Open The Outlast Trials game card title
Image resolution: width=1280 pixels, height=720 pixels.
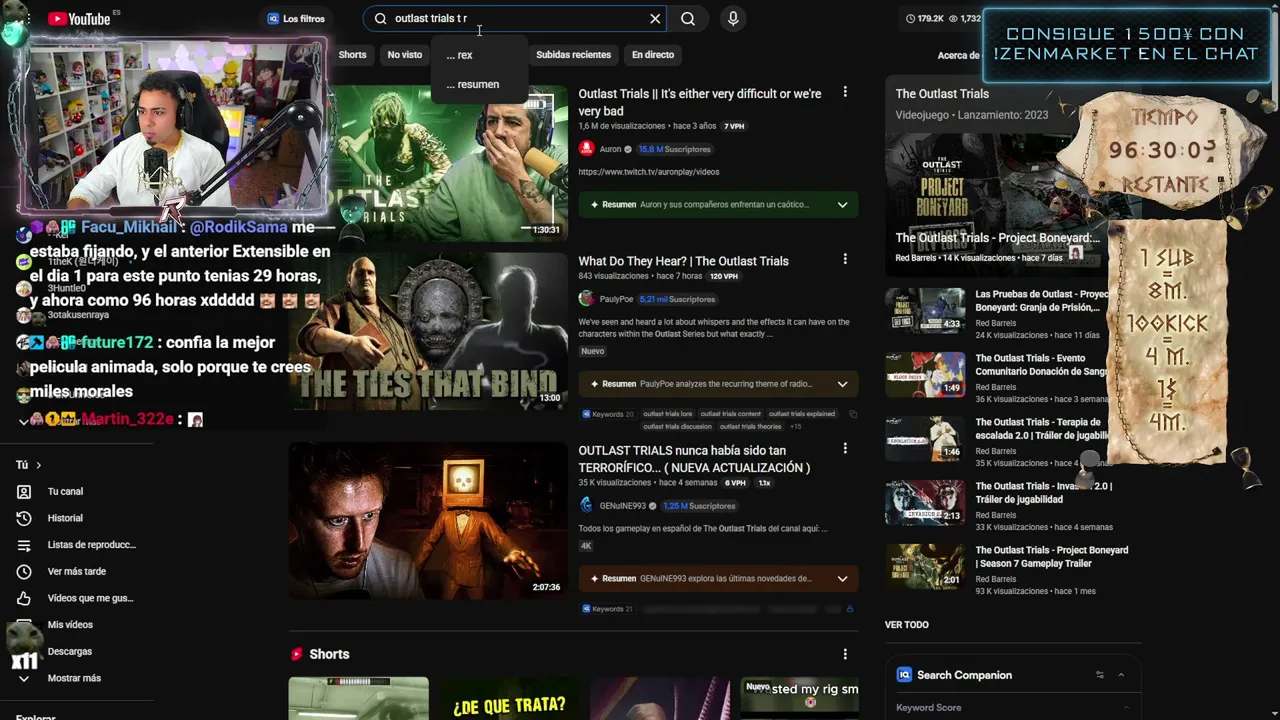click(942, 94)
